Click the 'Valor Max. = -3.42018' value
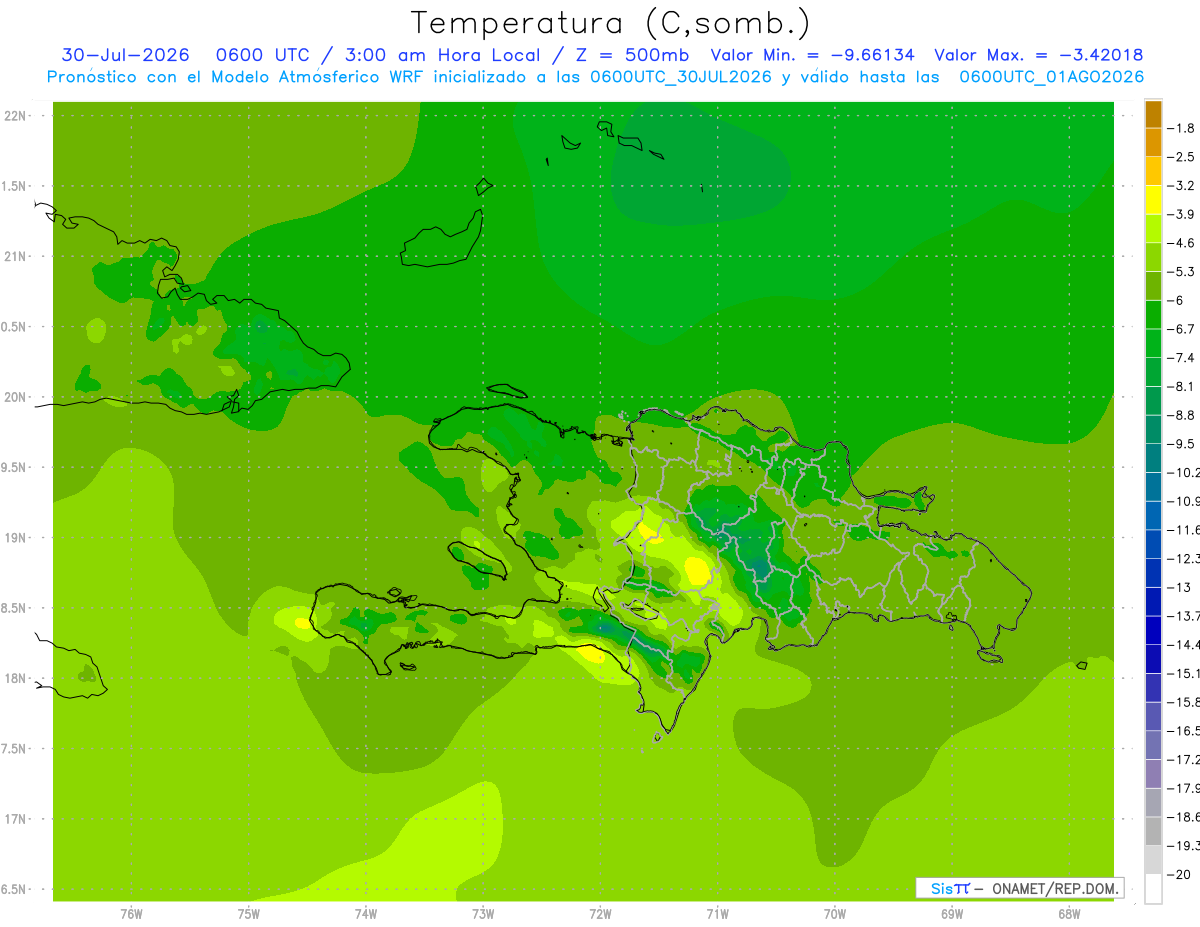 coord(1039,55)
